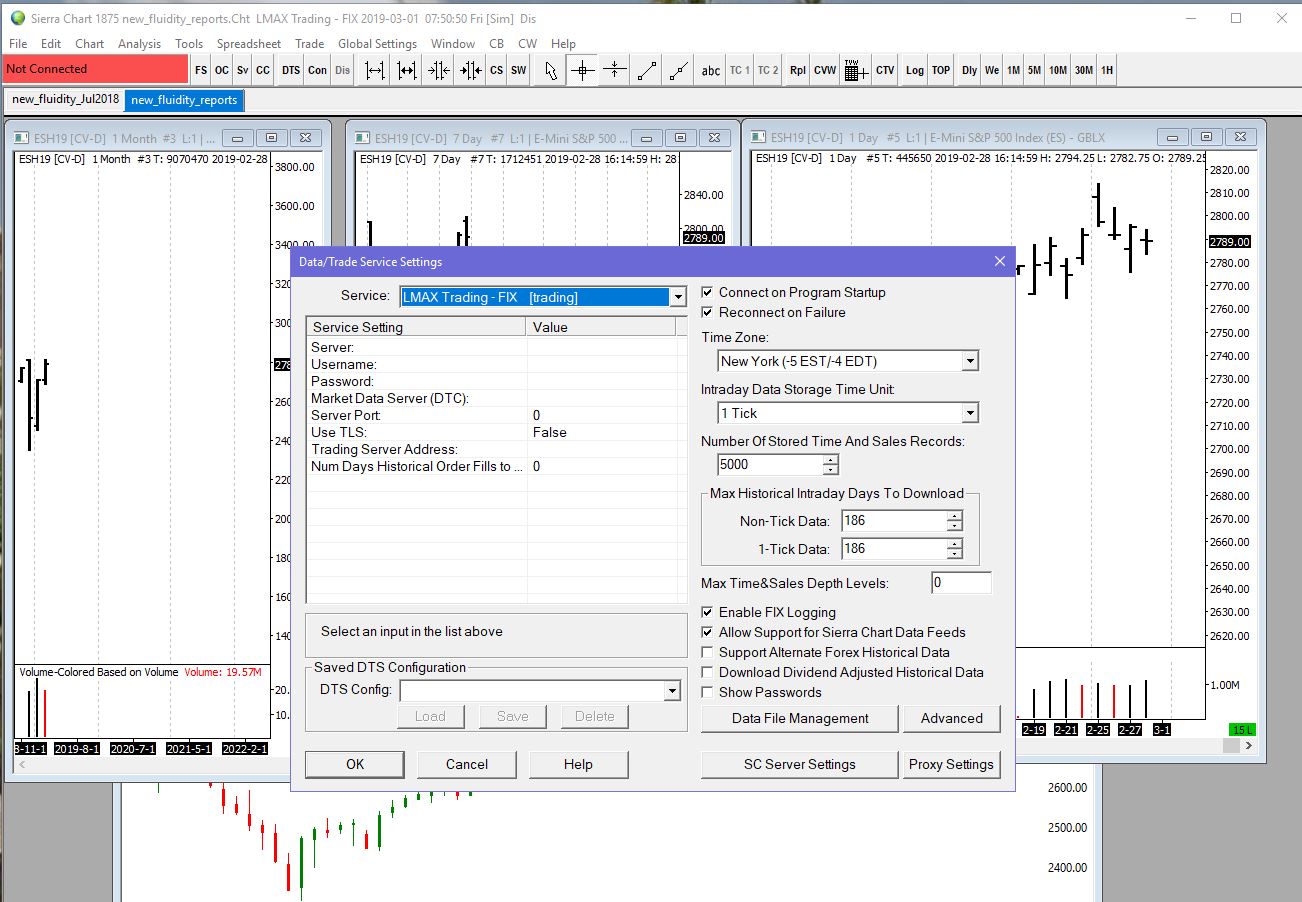Expand the Time Zone dropdown

(969, 361)
